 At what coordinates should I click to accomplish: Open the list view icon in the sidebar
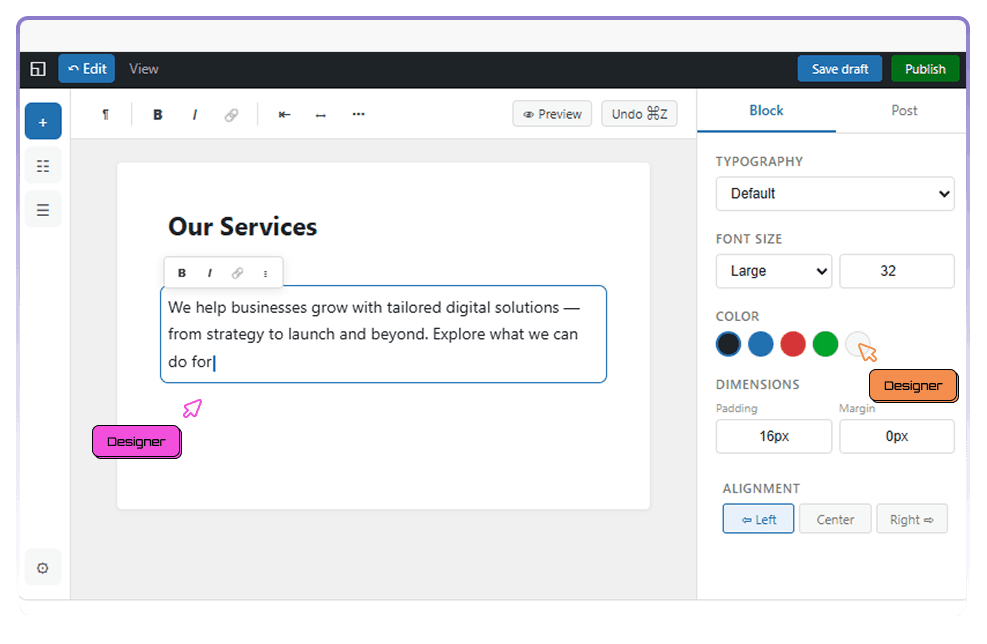[x=43, y=210]
